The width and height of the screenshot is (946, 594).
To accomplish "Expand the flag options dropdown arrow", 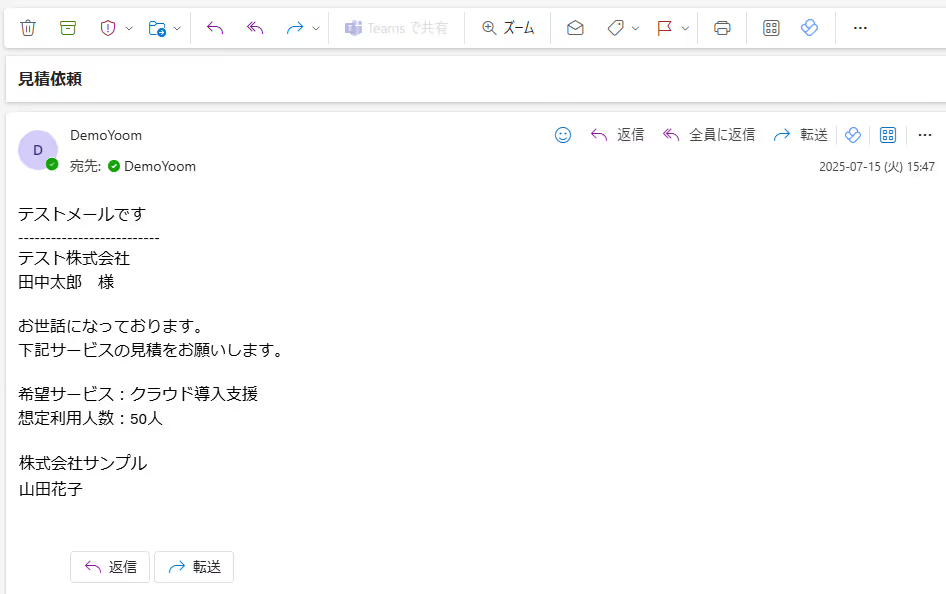I will (685, 28).
